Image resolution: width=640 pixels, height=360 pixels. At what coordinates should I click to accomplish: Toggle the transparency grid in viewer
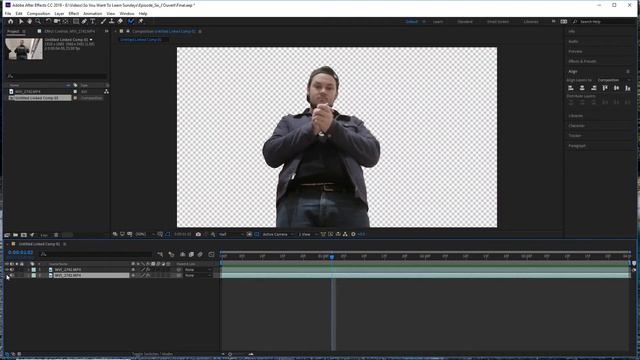(x=257, y=234)
